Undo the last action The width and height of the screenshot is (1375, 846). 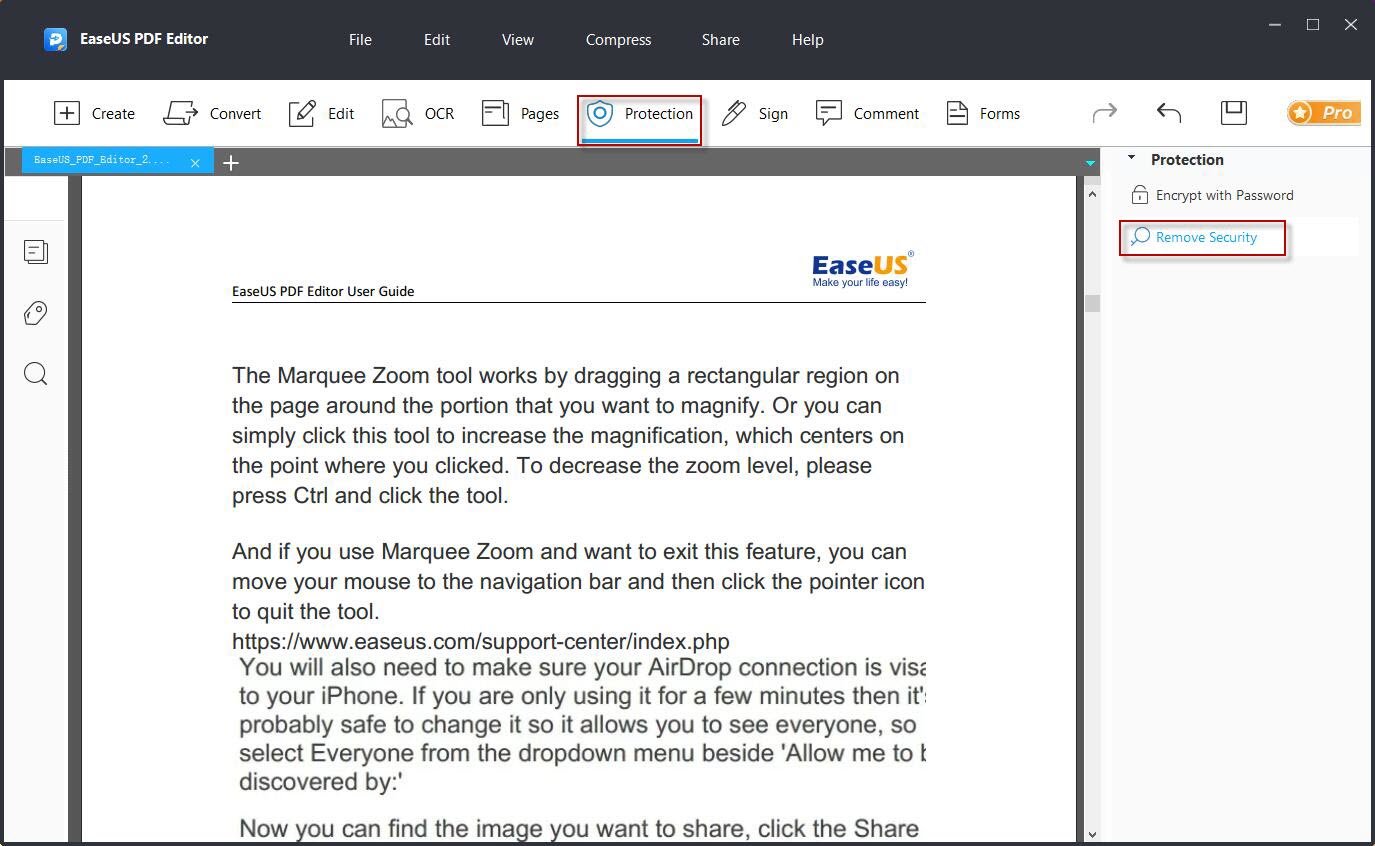[1168, 113]
